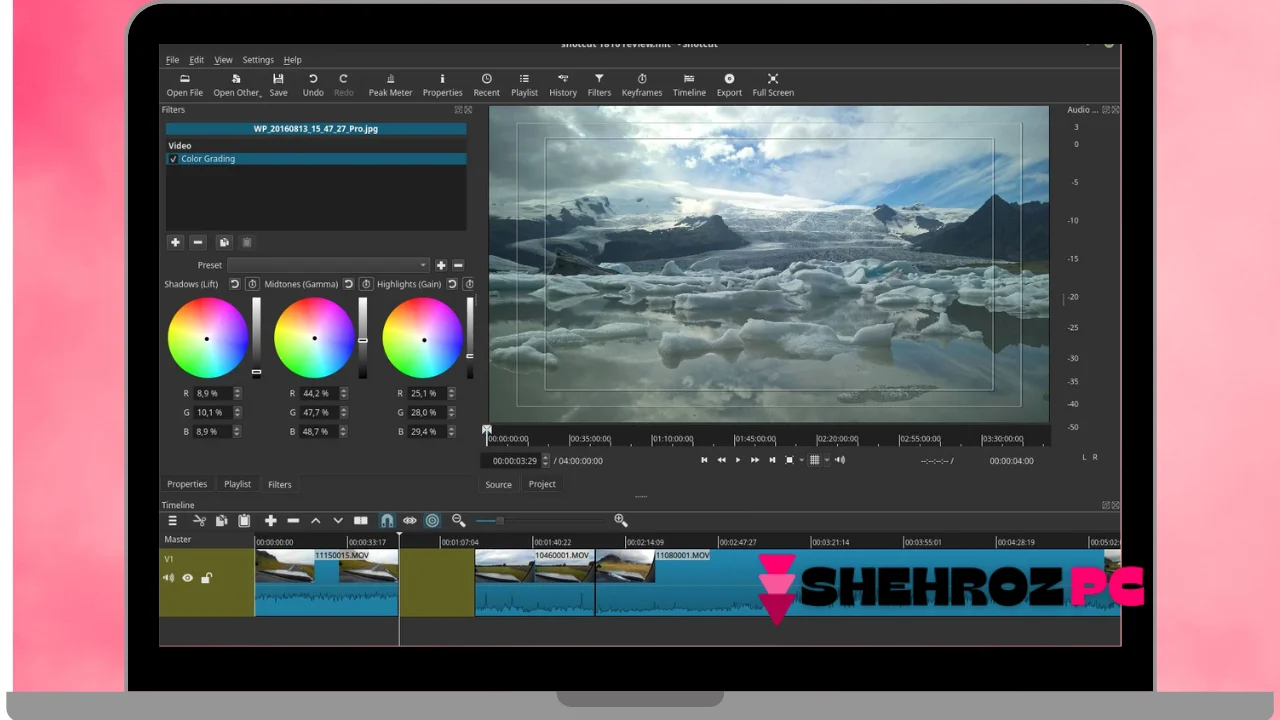This screenshot has height=720, width=1280.
Task: Toggle scrub while dragging eye icon
Action: coord(410,521)
